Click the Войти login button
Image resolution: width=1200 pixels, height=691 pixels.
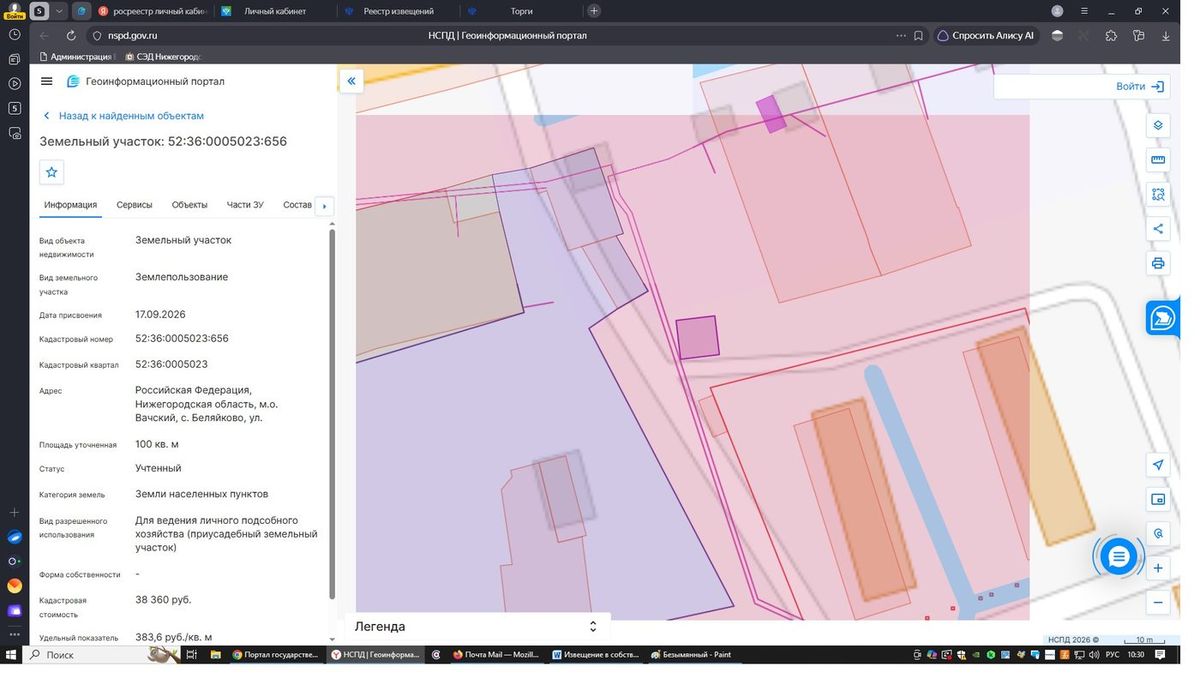click(x=1140, y=87)
